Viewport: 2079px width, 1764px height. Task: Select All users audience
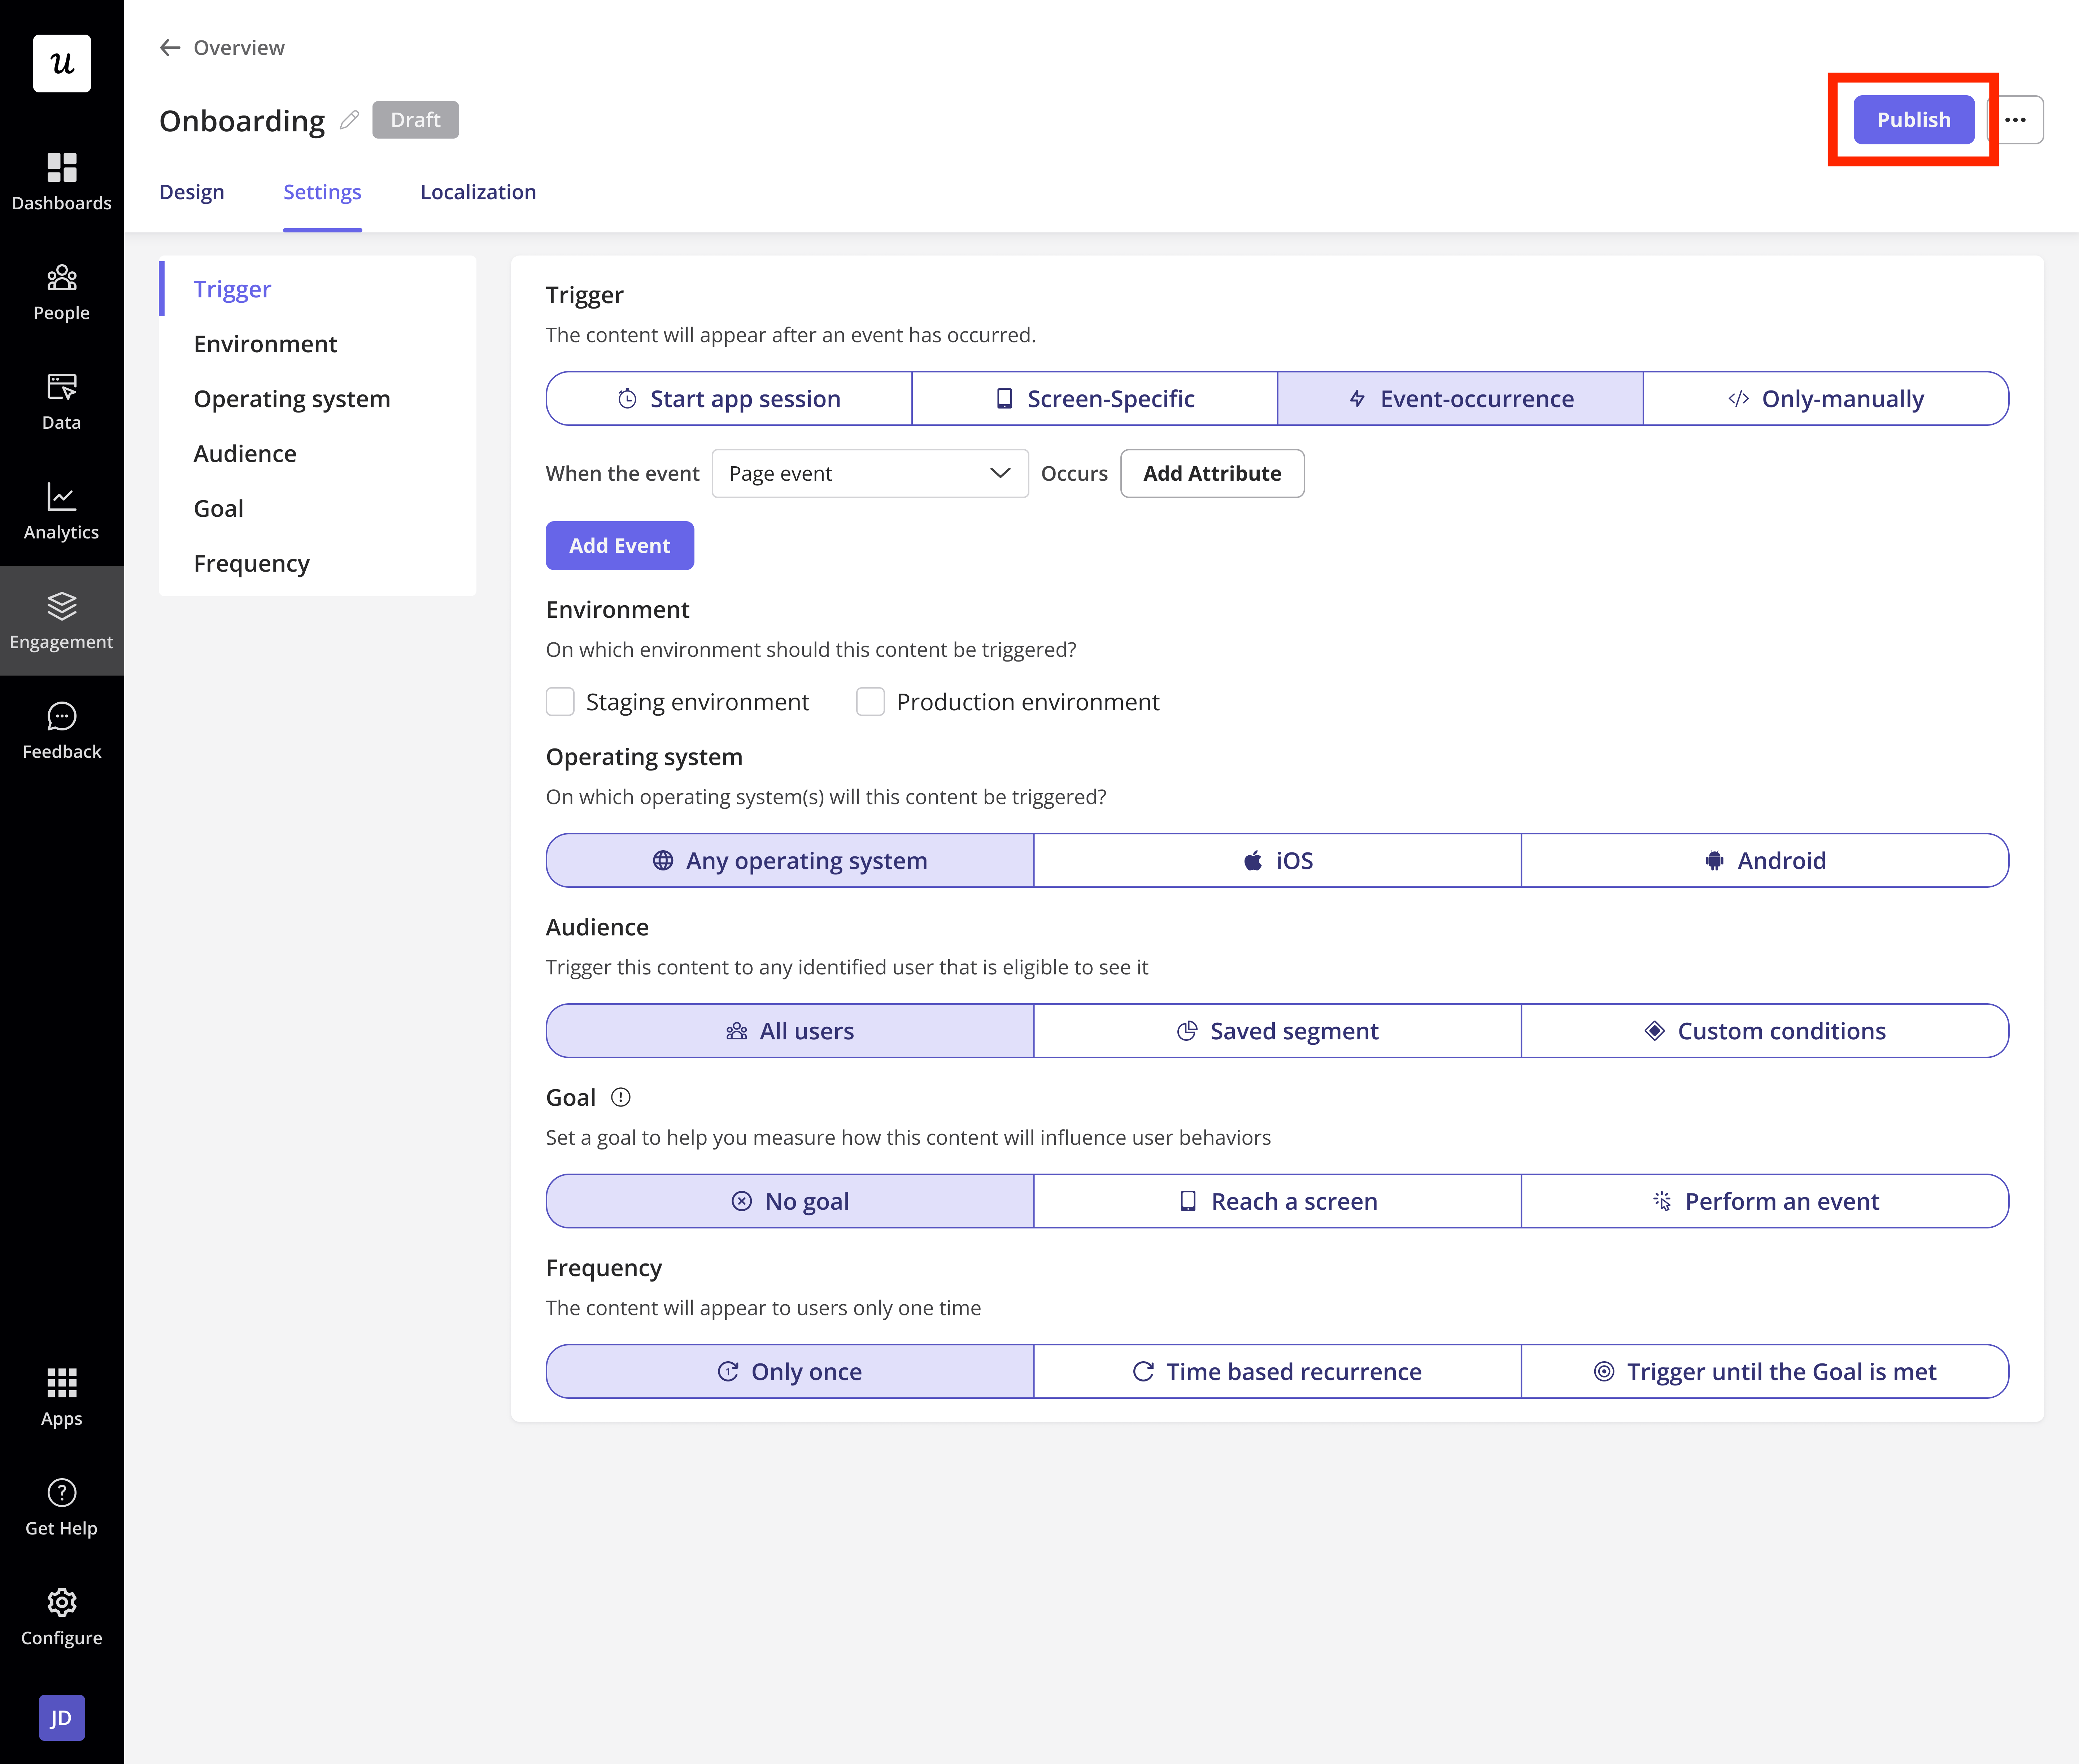(790, 1031)
